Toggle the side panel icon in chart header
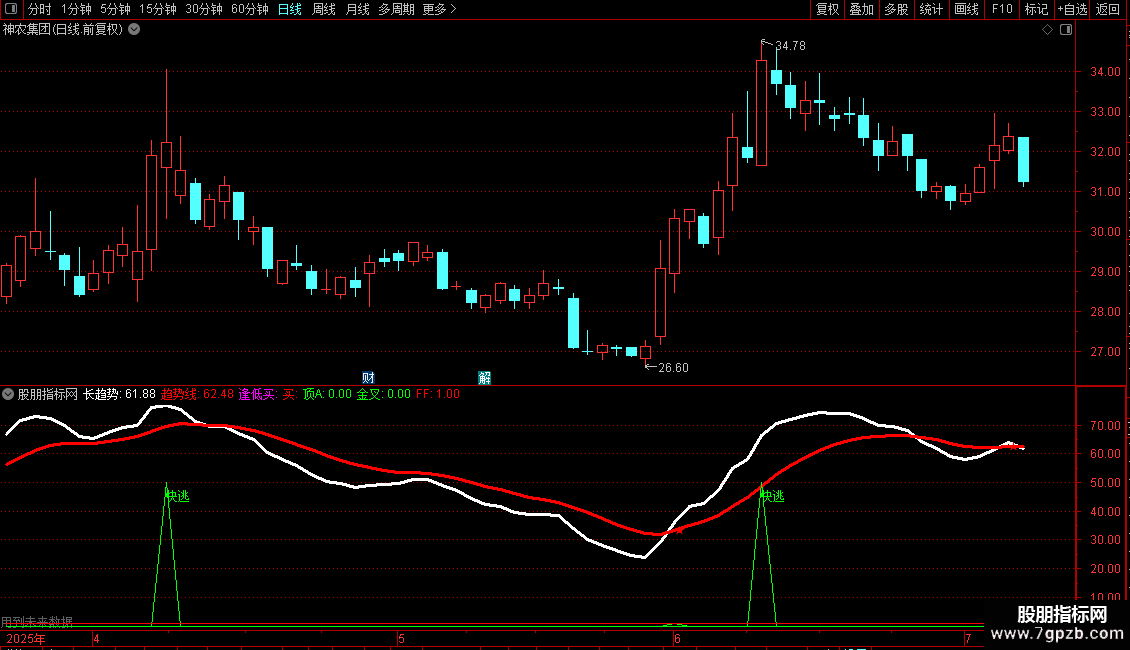The width and height of the screenshot is (1130, 650). (1066, 30)
